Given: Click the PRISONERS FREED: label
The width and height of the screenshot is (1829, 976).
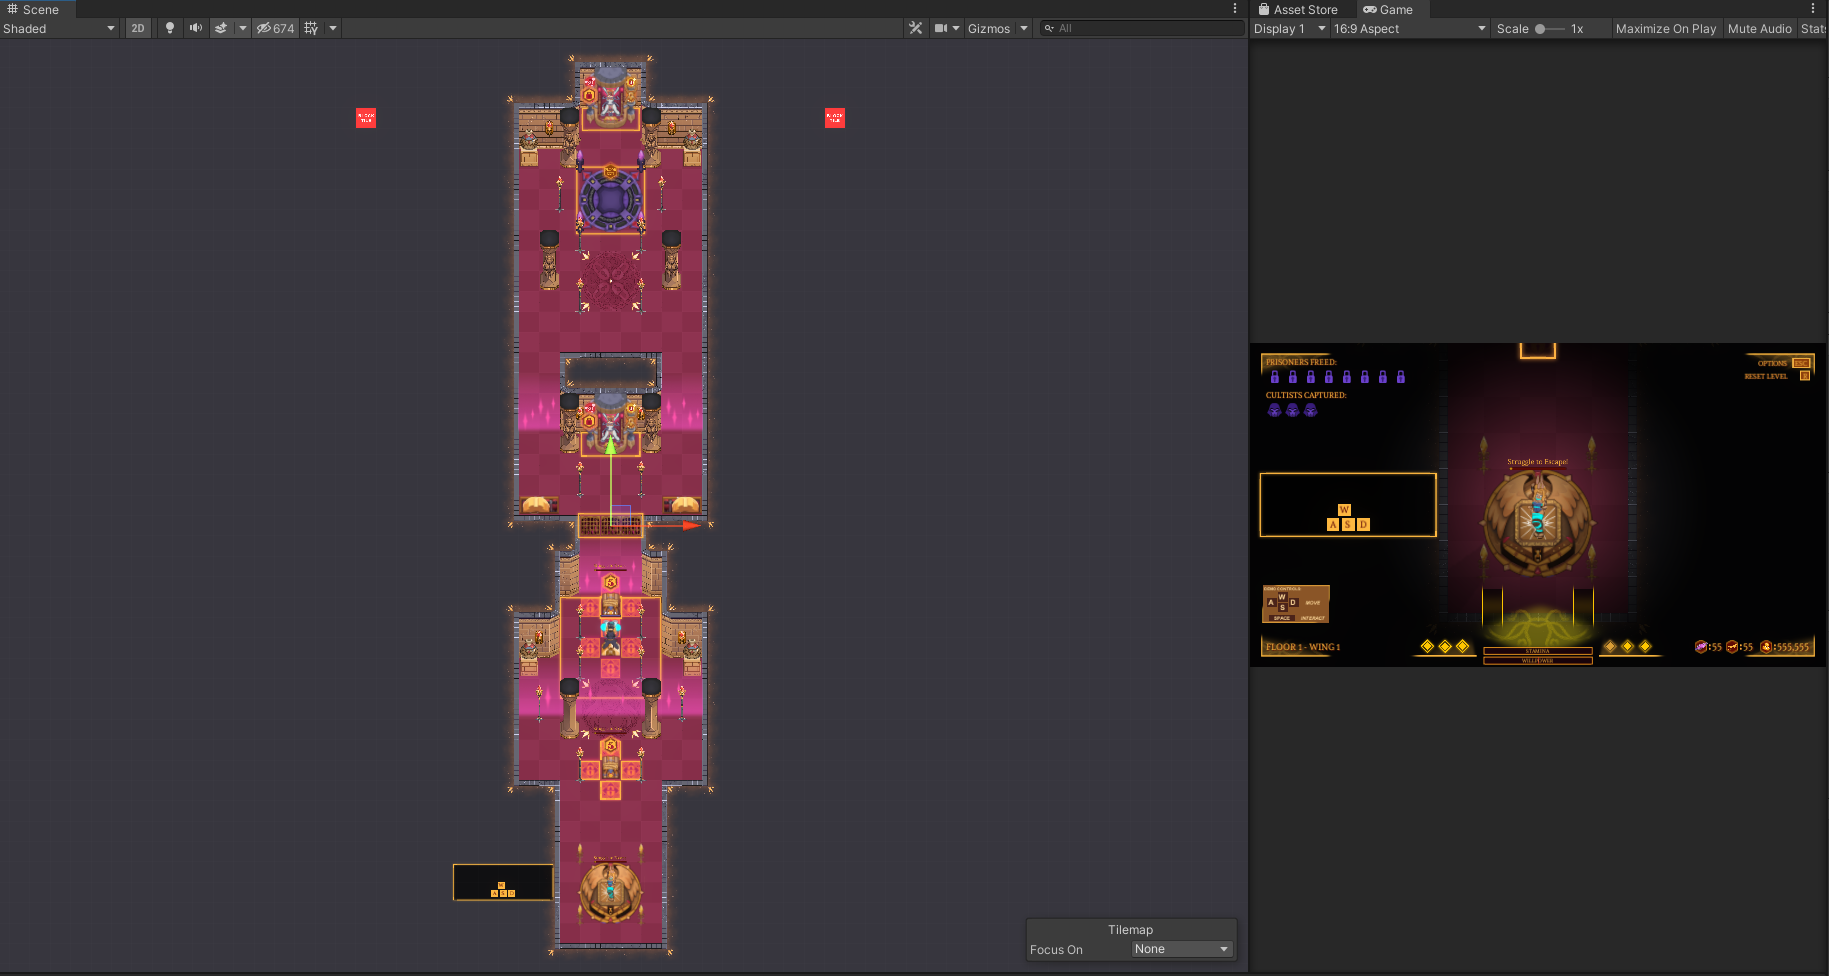Looking at the screenshot, I should pyautogui.click(x=1301, y=362).
